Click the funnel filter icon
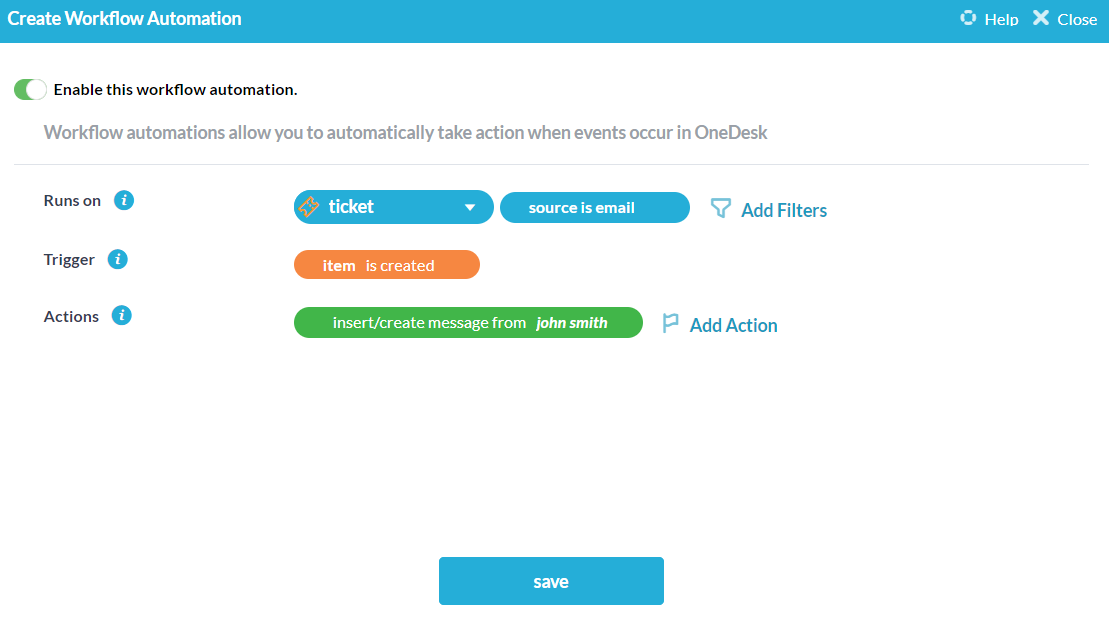The width and height of the screenshot is (1109, 627). 720,208
